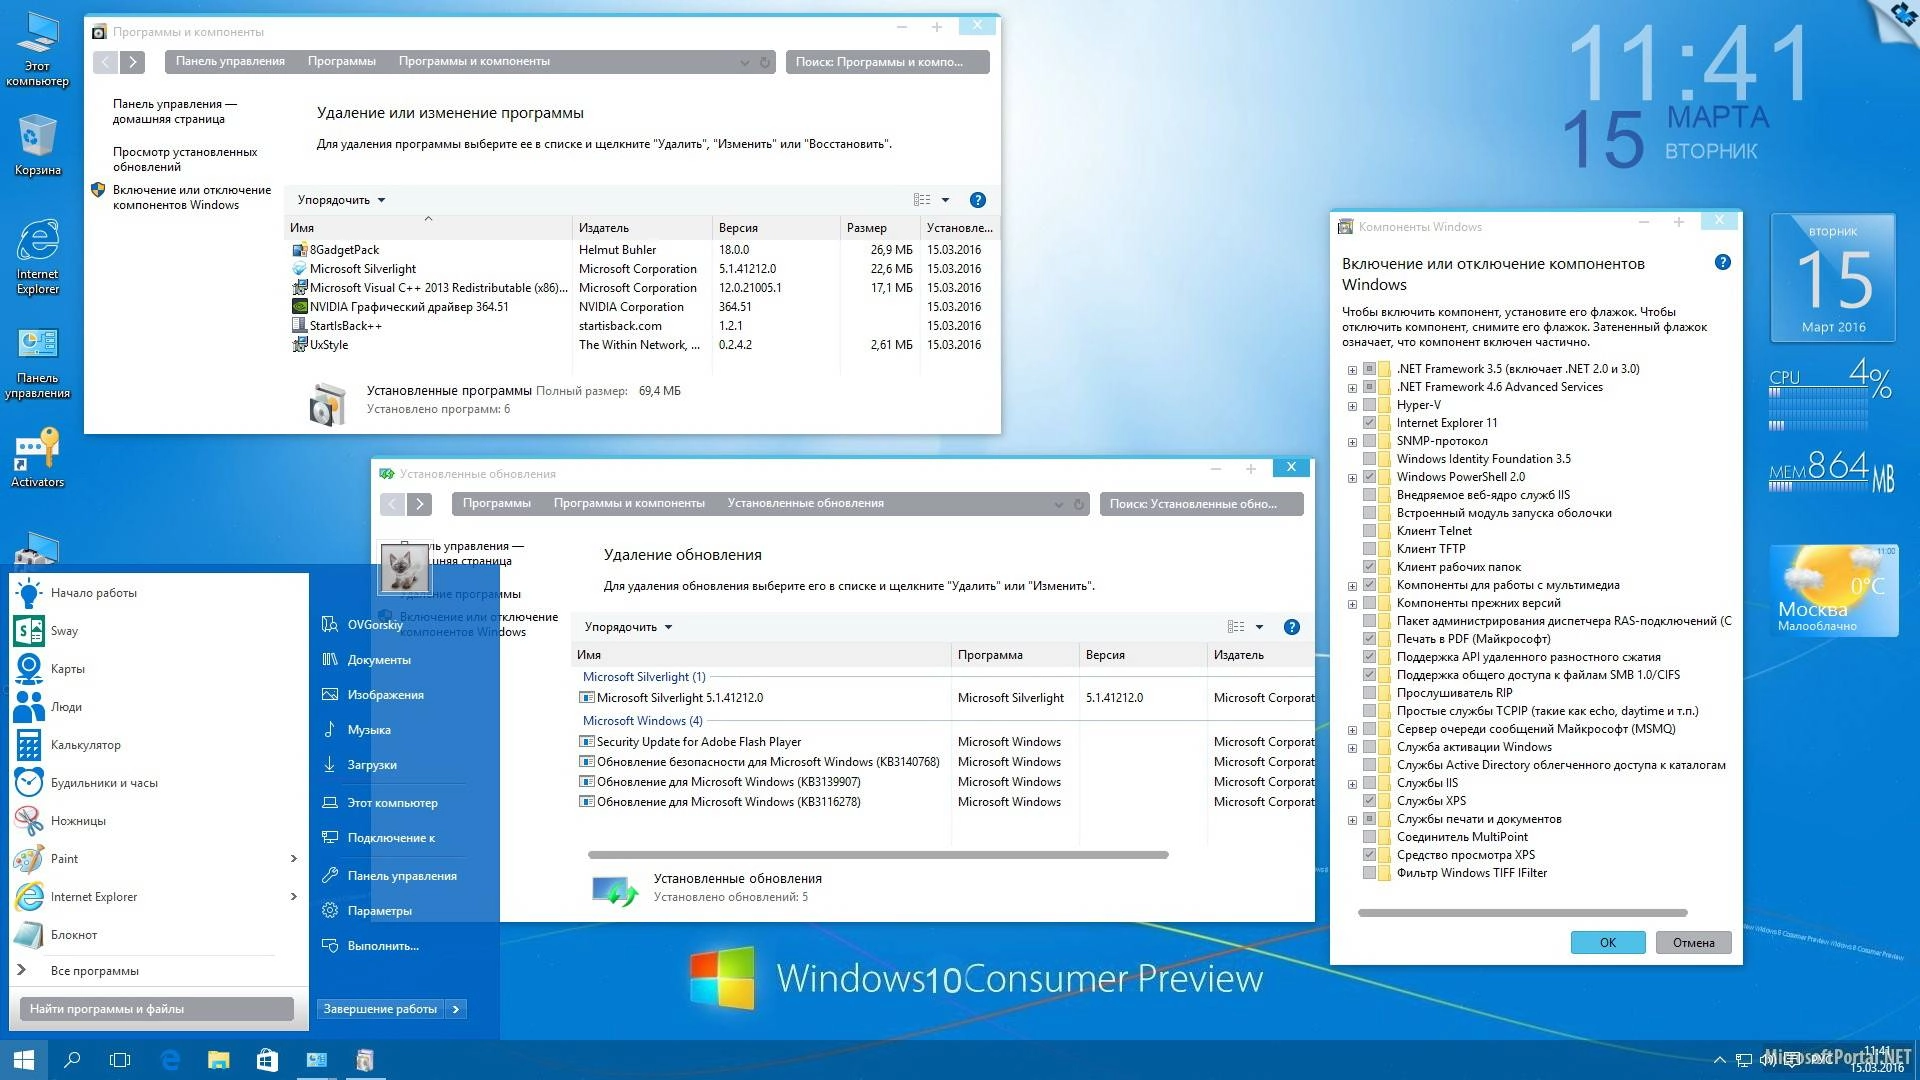Image resolution: width=1920 pixels, height=1080 pixels.
Task: Click the user avatar picture in Start menu
Action: point(404,568)
